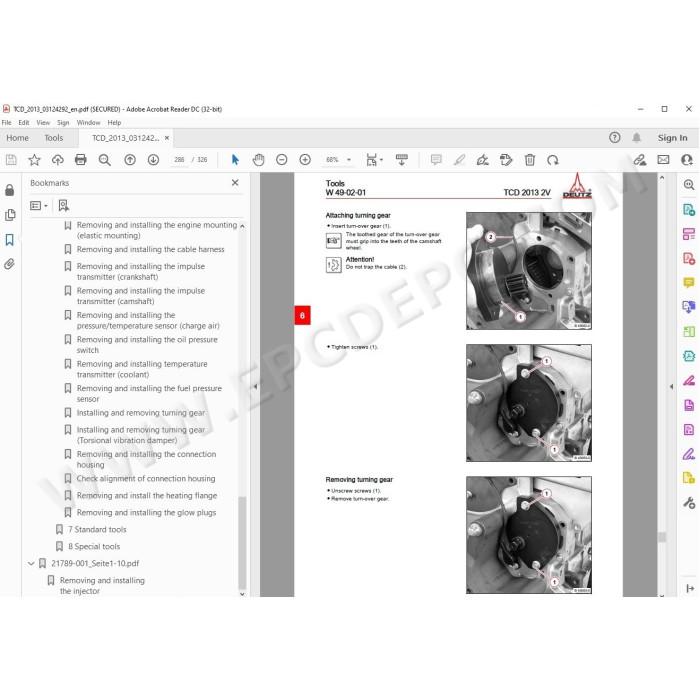
Task: Send file by email envelope icon
Action: tap(663, 160)
